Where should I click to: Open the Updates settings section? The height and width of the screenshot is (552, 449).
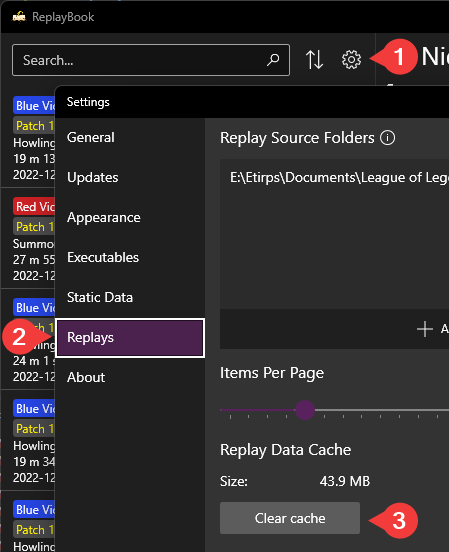coord(130,177)
